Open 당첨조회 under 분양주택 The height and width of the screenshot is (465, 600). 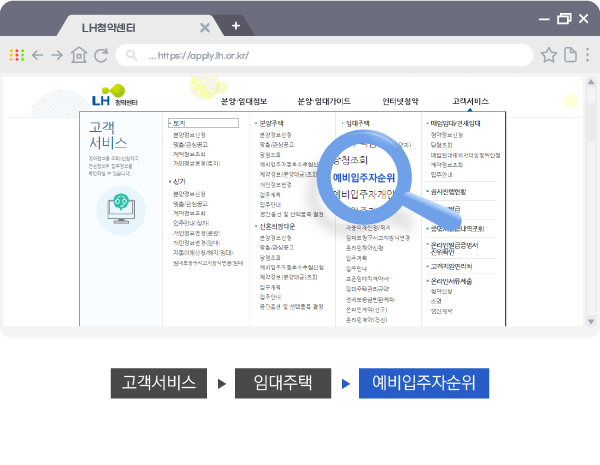point(270,155)
